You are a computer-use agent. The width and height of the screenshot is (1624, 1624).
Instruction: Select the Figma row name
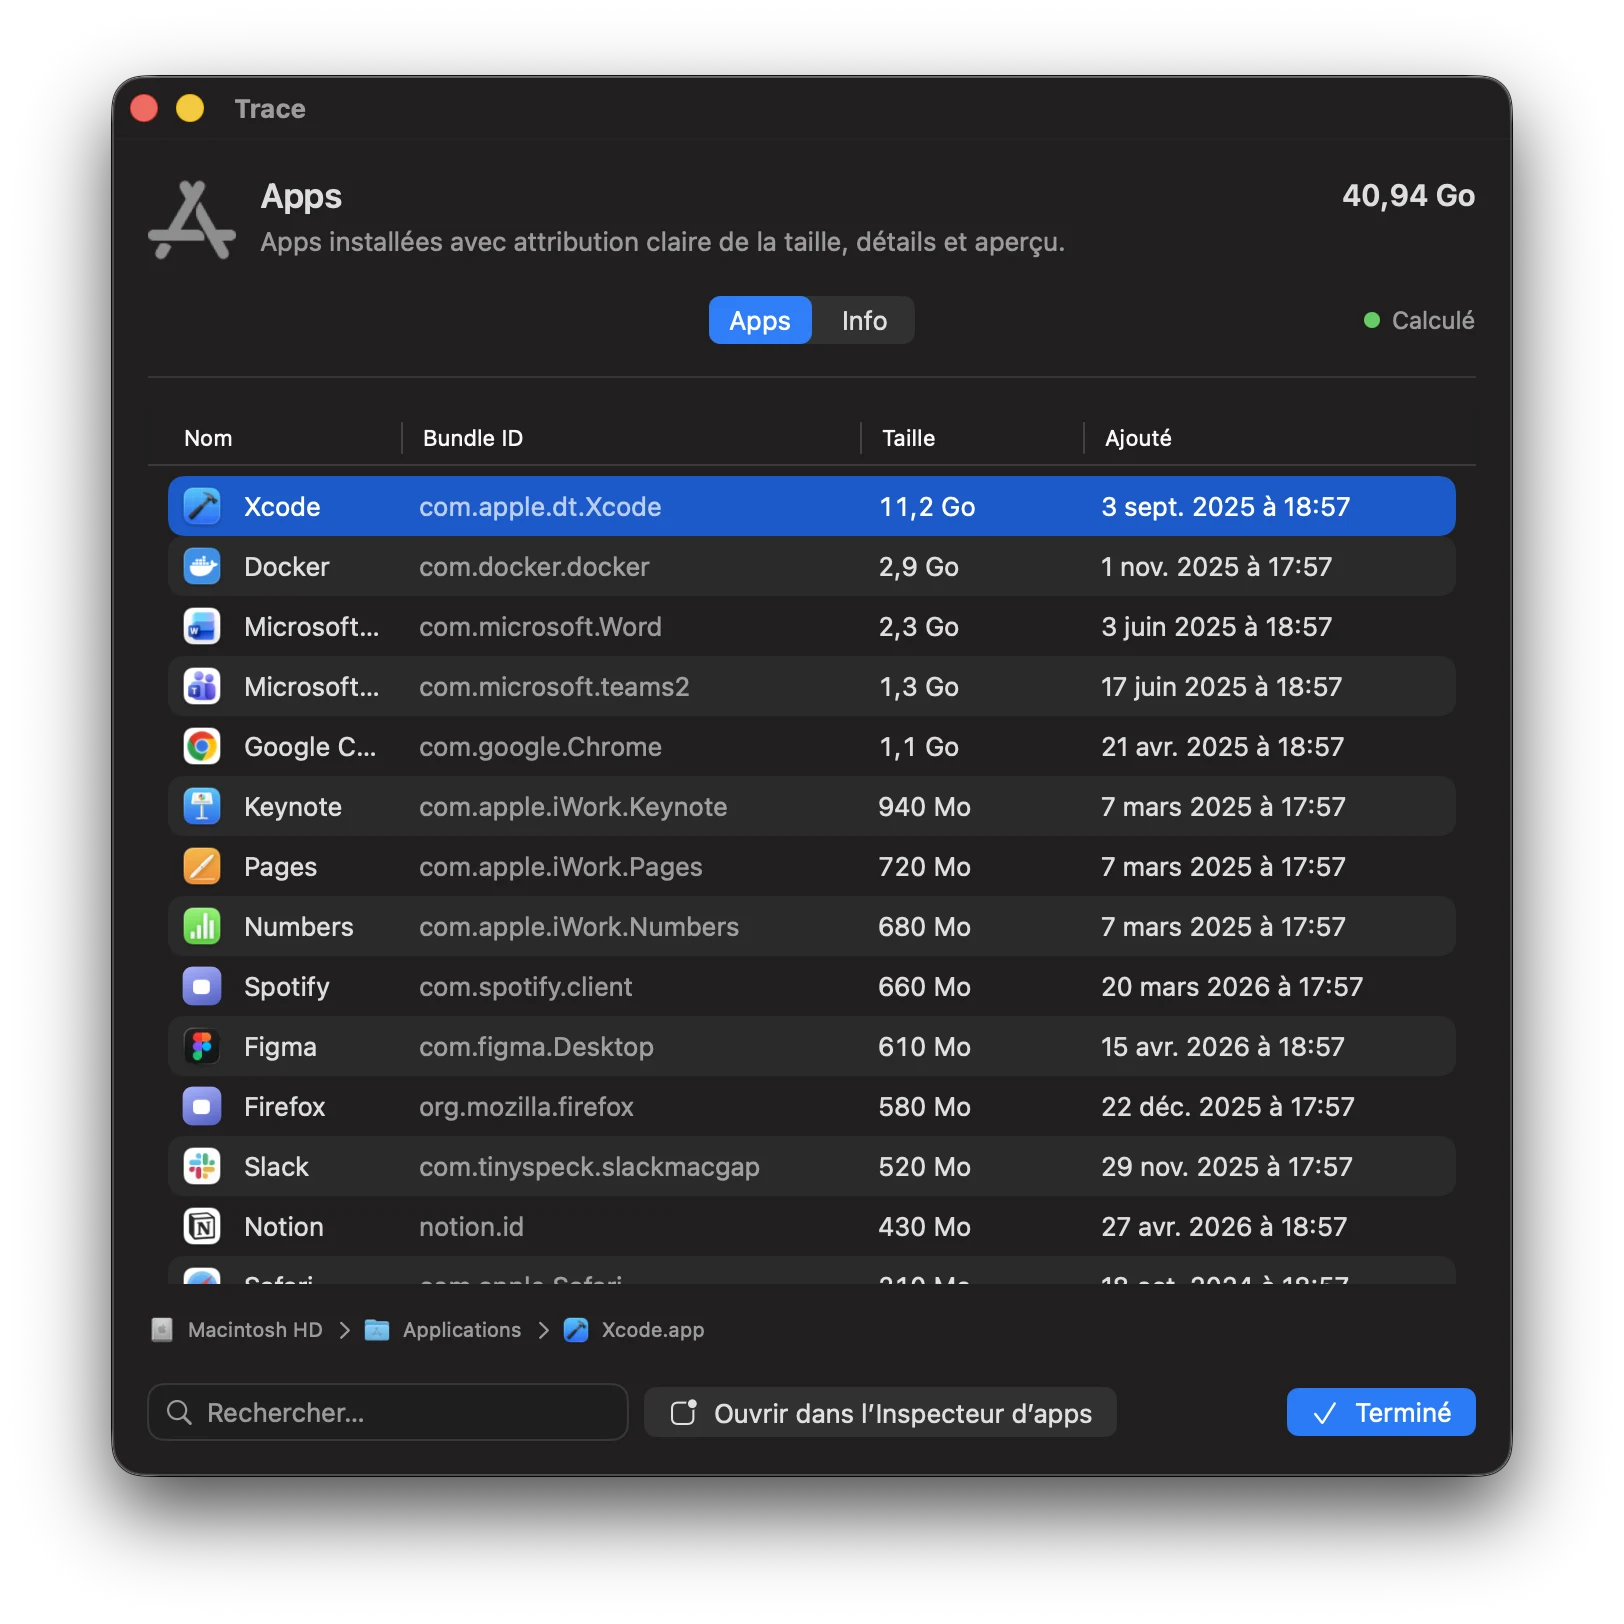pos(280,1047)
